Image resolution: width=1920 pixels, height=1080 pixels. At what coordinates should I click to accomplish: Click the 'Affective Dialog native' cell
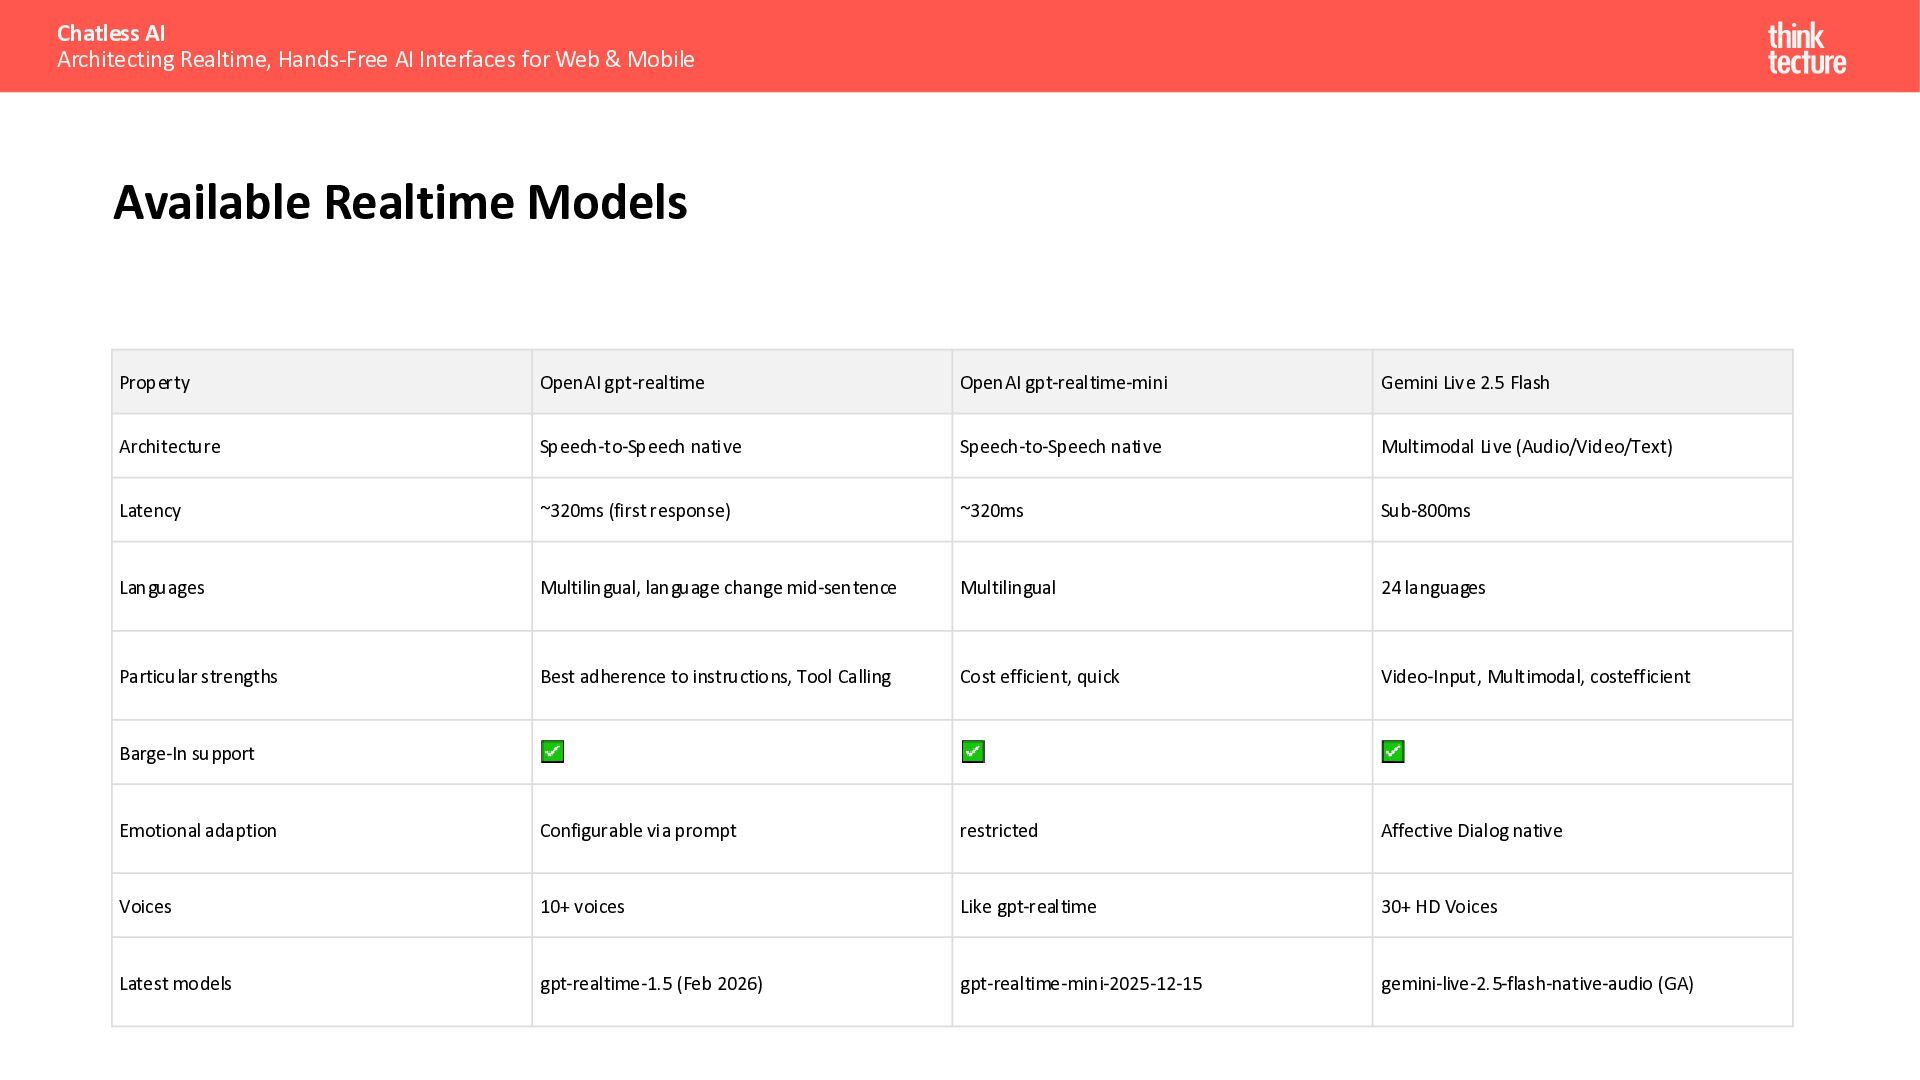(x=1471, y=831)
